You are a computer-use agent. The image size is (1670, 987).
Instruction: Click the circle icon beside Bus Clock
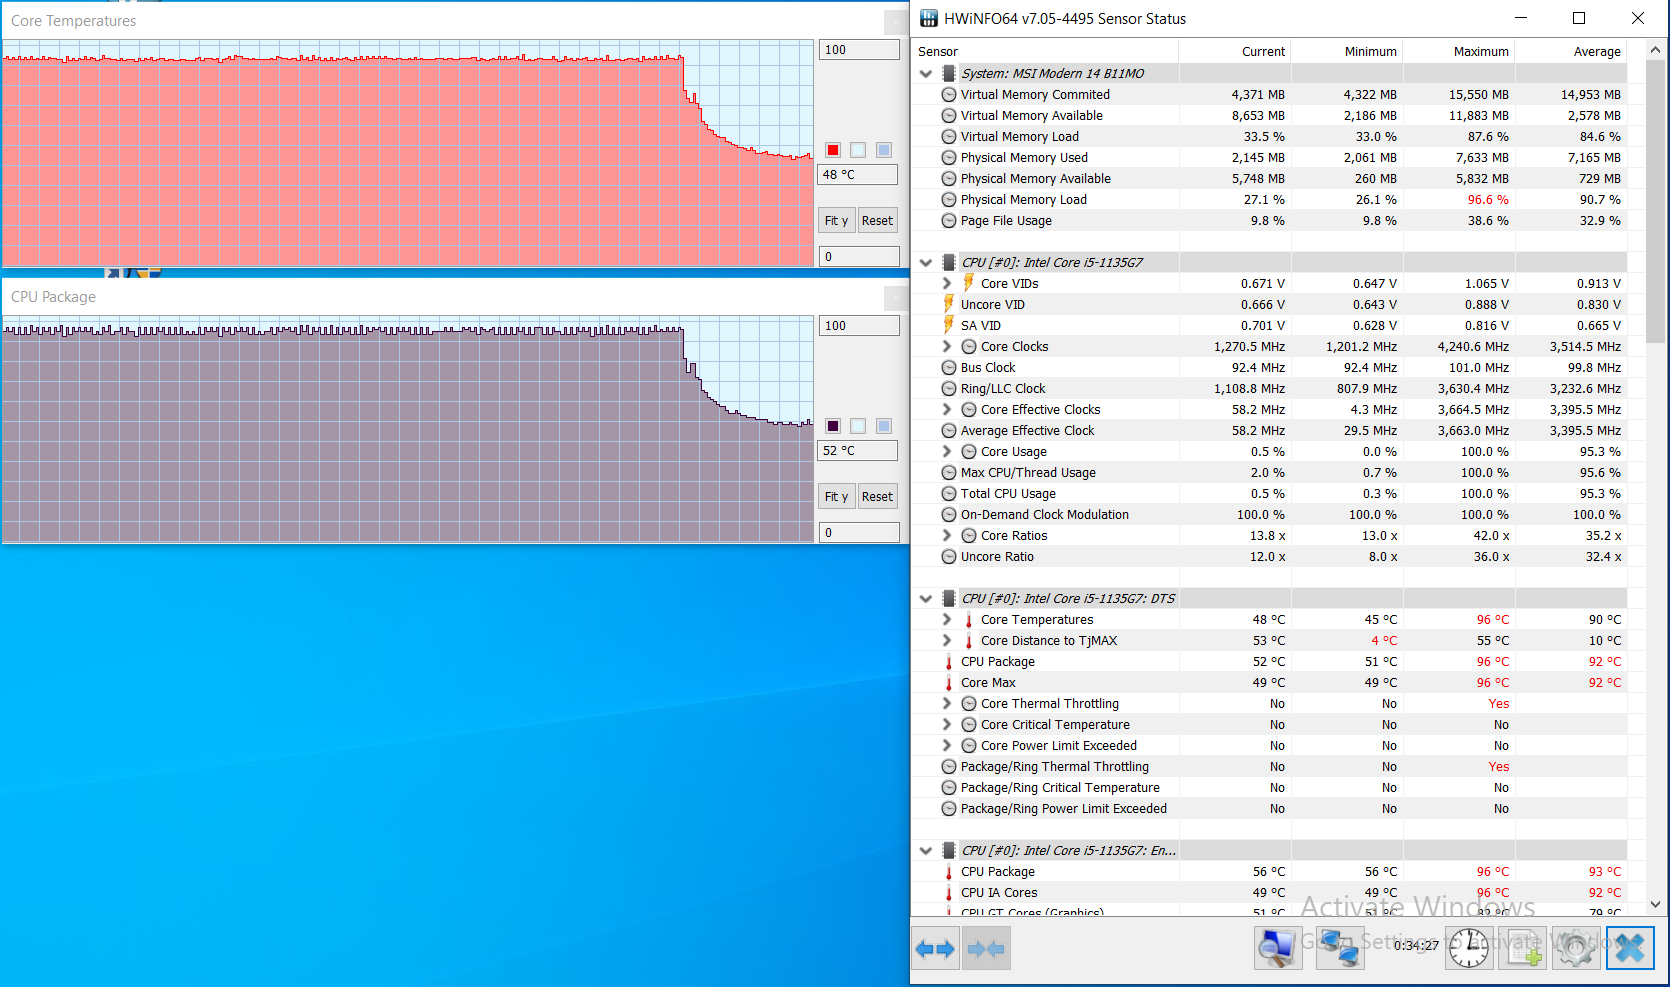pos(949,367)
